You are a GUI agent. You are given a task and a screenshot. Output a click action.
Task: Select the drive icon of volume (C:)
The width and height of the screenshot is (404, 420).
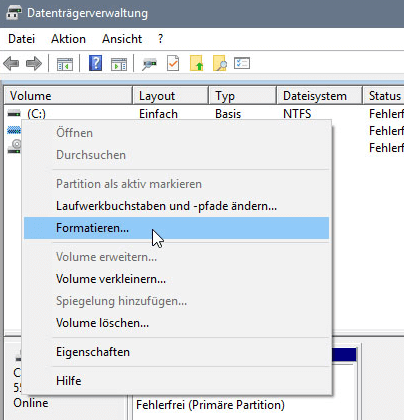[14, 114]
